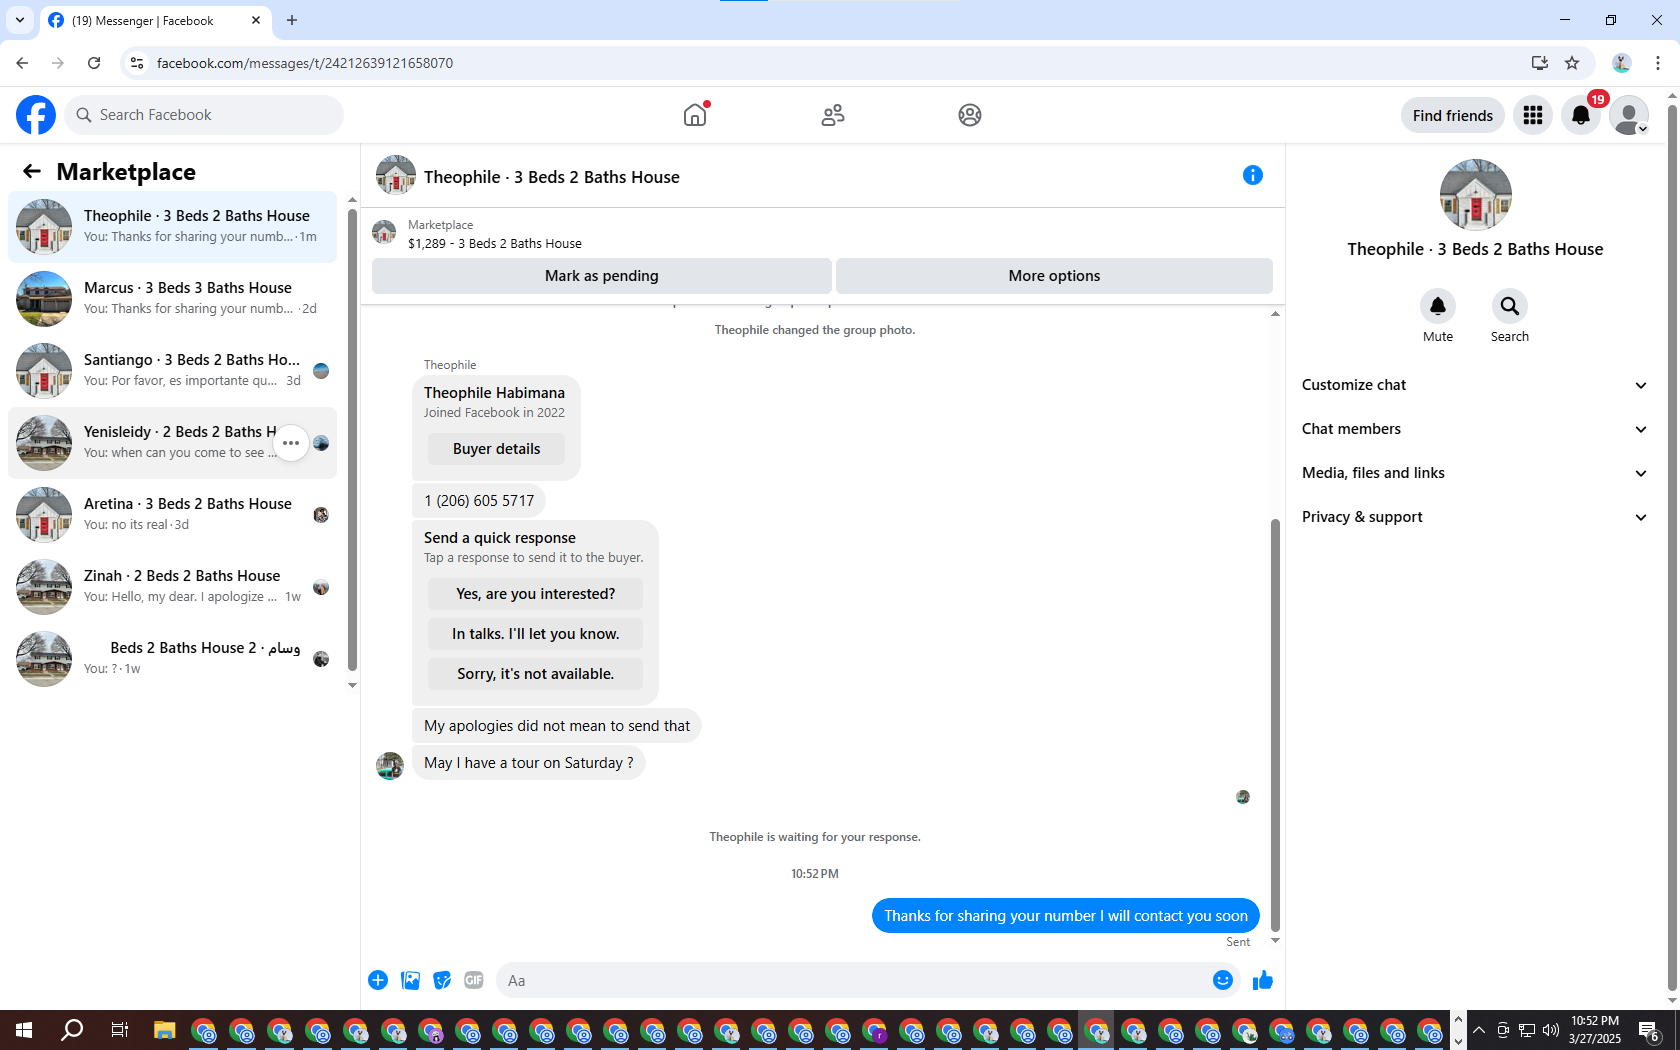Click the message input box 'Aa'
This screenshot has height=1050, width=1680.
tap(855, 980)
